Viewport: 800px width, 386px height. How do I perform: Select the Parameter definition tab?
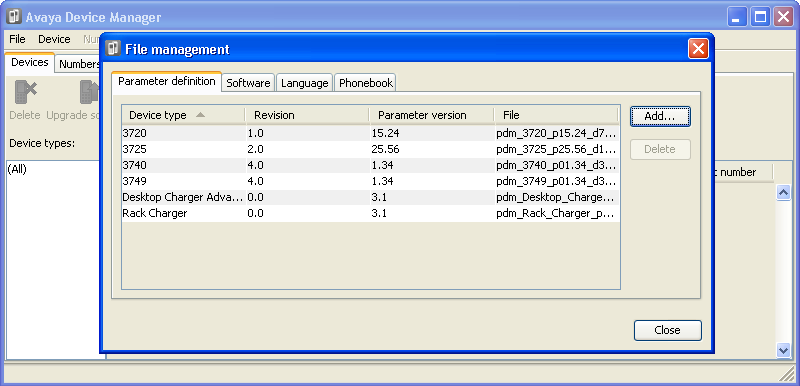166,81
